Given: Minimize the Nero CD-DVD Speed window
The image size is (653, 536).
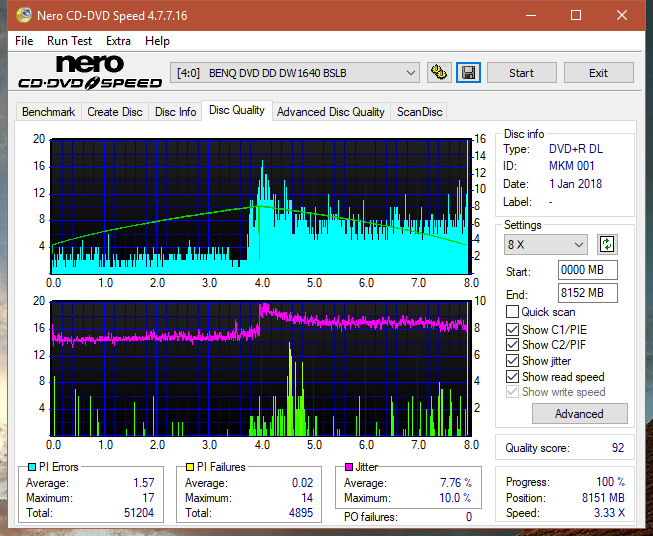Looking at the screenshot, I should [531, 15].
